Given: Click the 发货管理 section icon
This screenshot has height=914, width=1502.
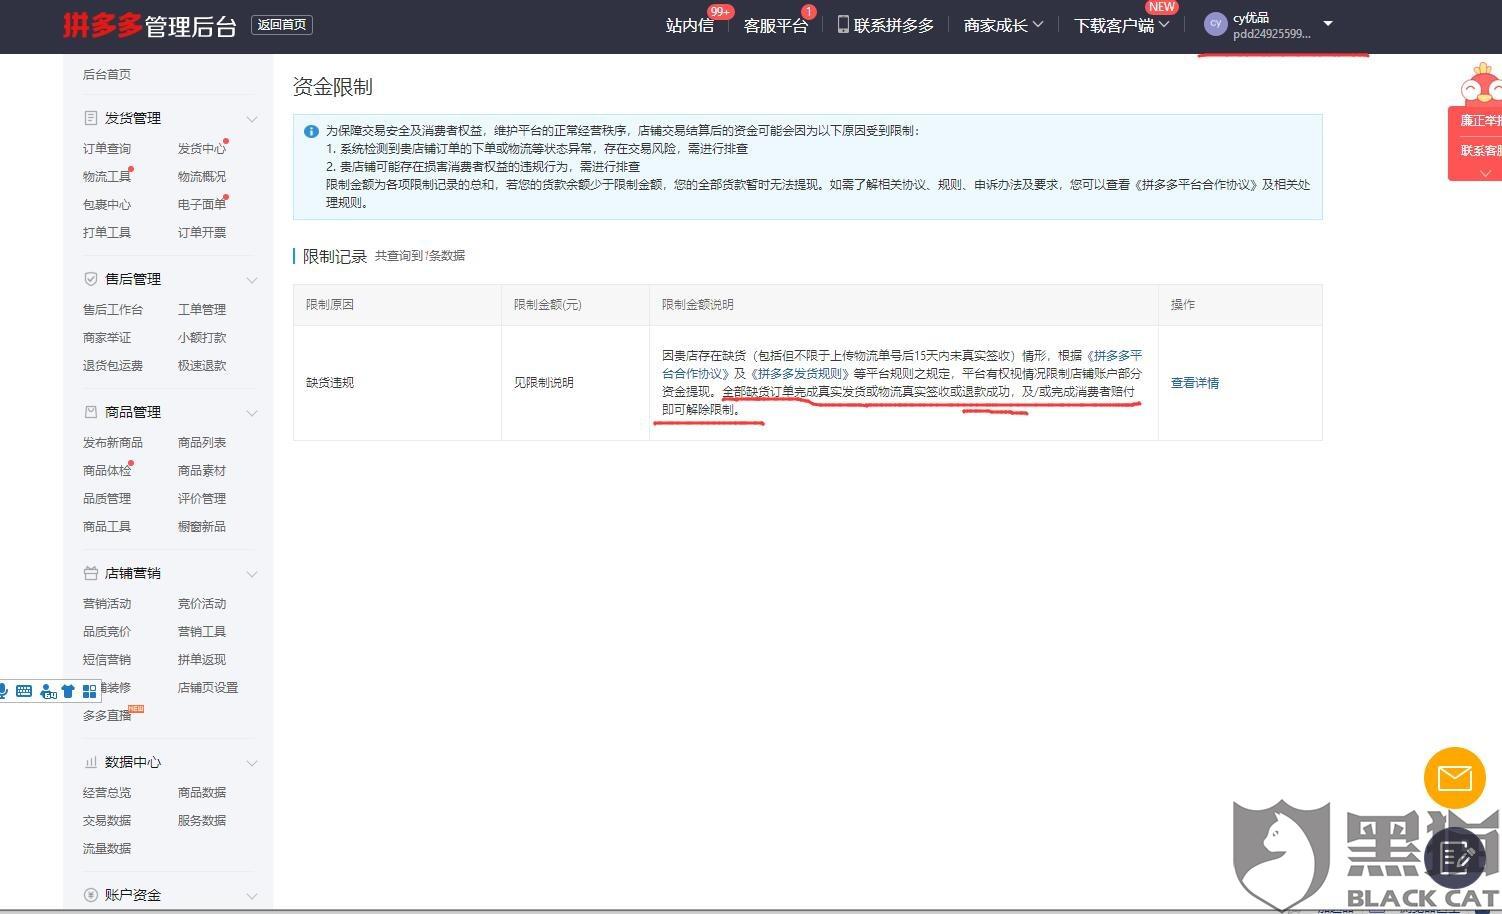Looking at the screenshot, I should tap(91, 118).
